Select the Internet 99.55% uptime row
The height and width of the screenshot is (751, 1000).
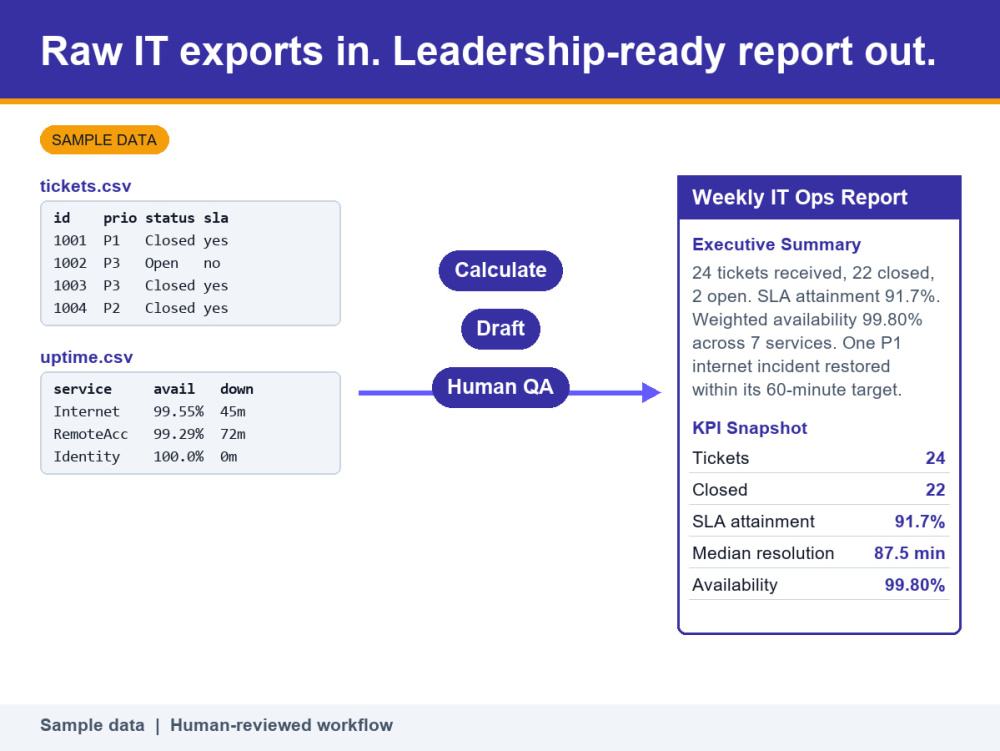(x=149, y=411)
